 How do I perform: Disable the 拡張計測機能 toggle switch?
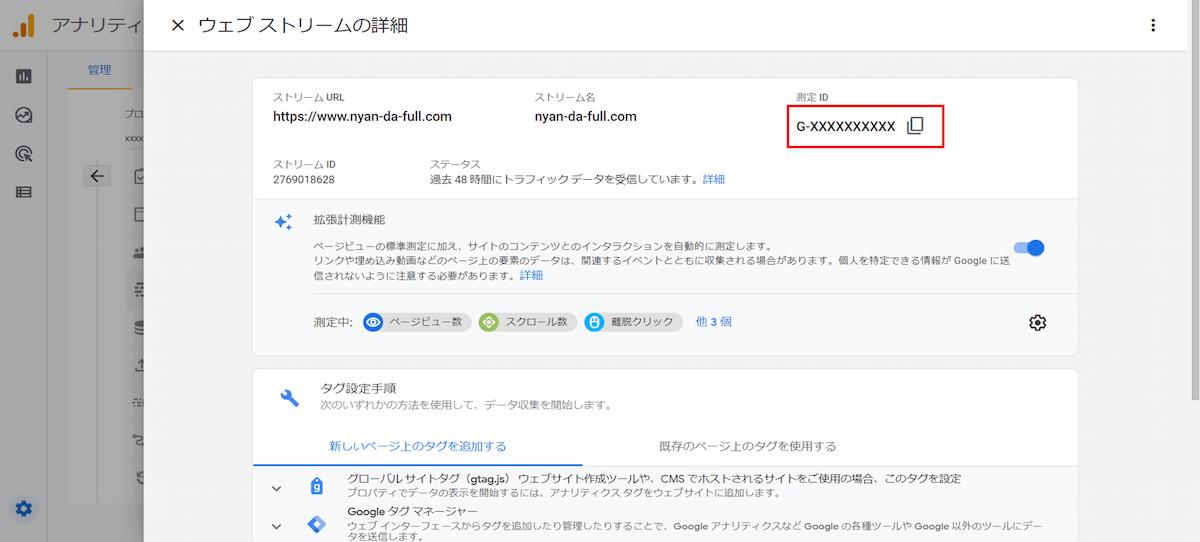coord(1028,248)
